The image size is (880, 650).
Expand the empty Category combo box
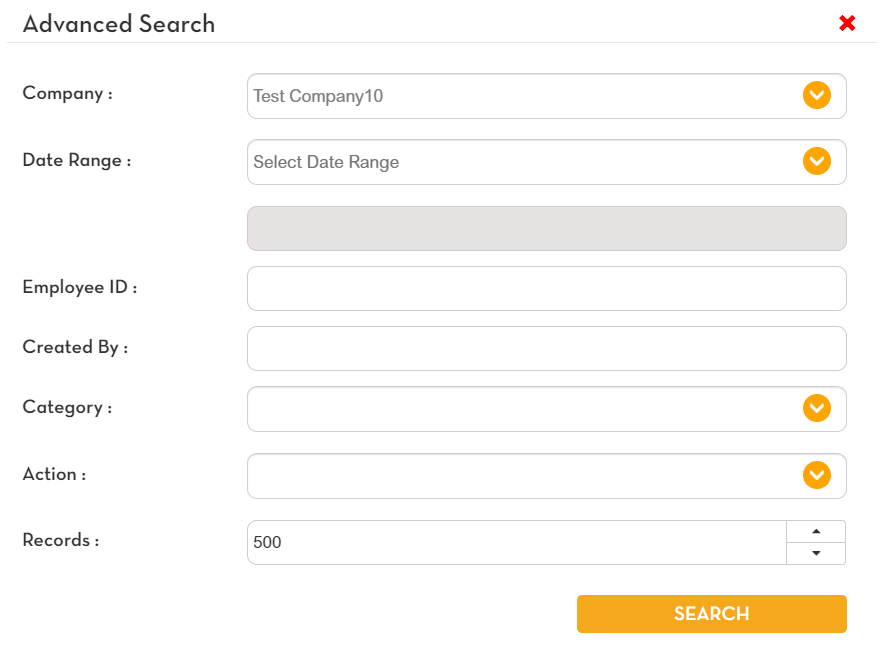tap(520, 409)
